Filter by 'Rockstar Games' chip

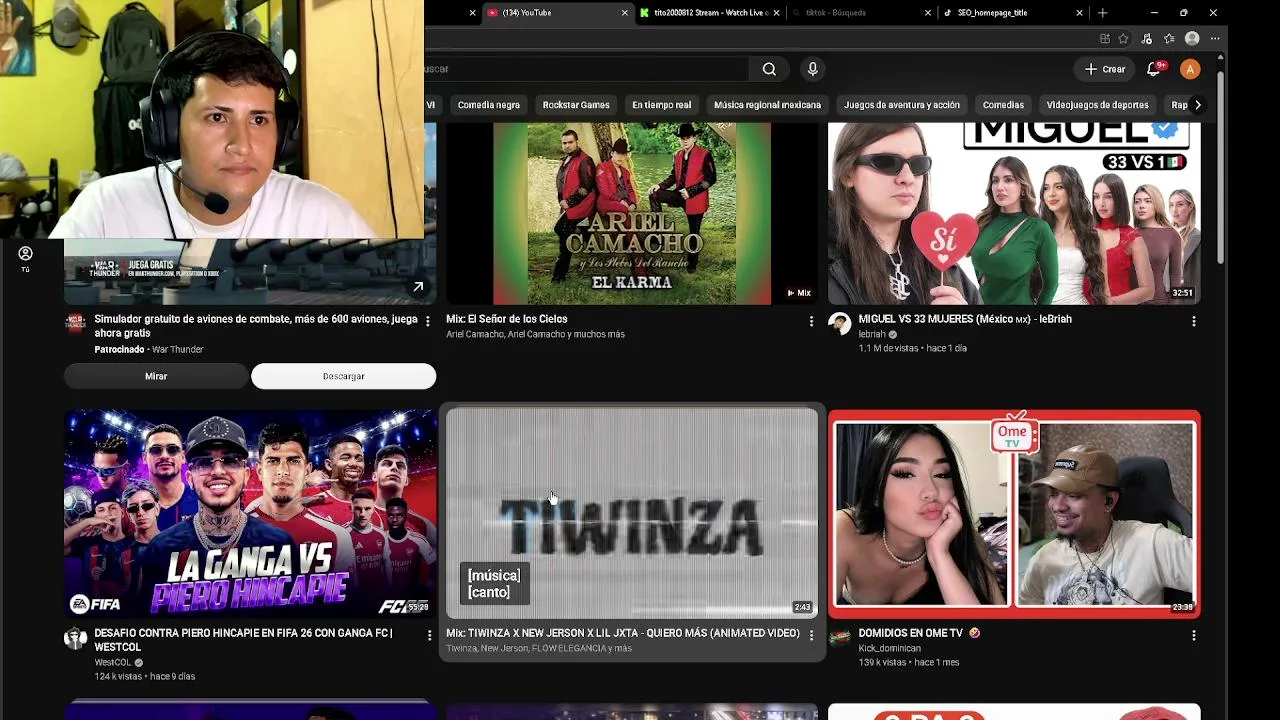(576, 105)
